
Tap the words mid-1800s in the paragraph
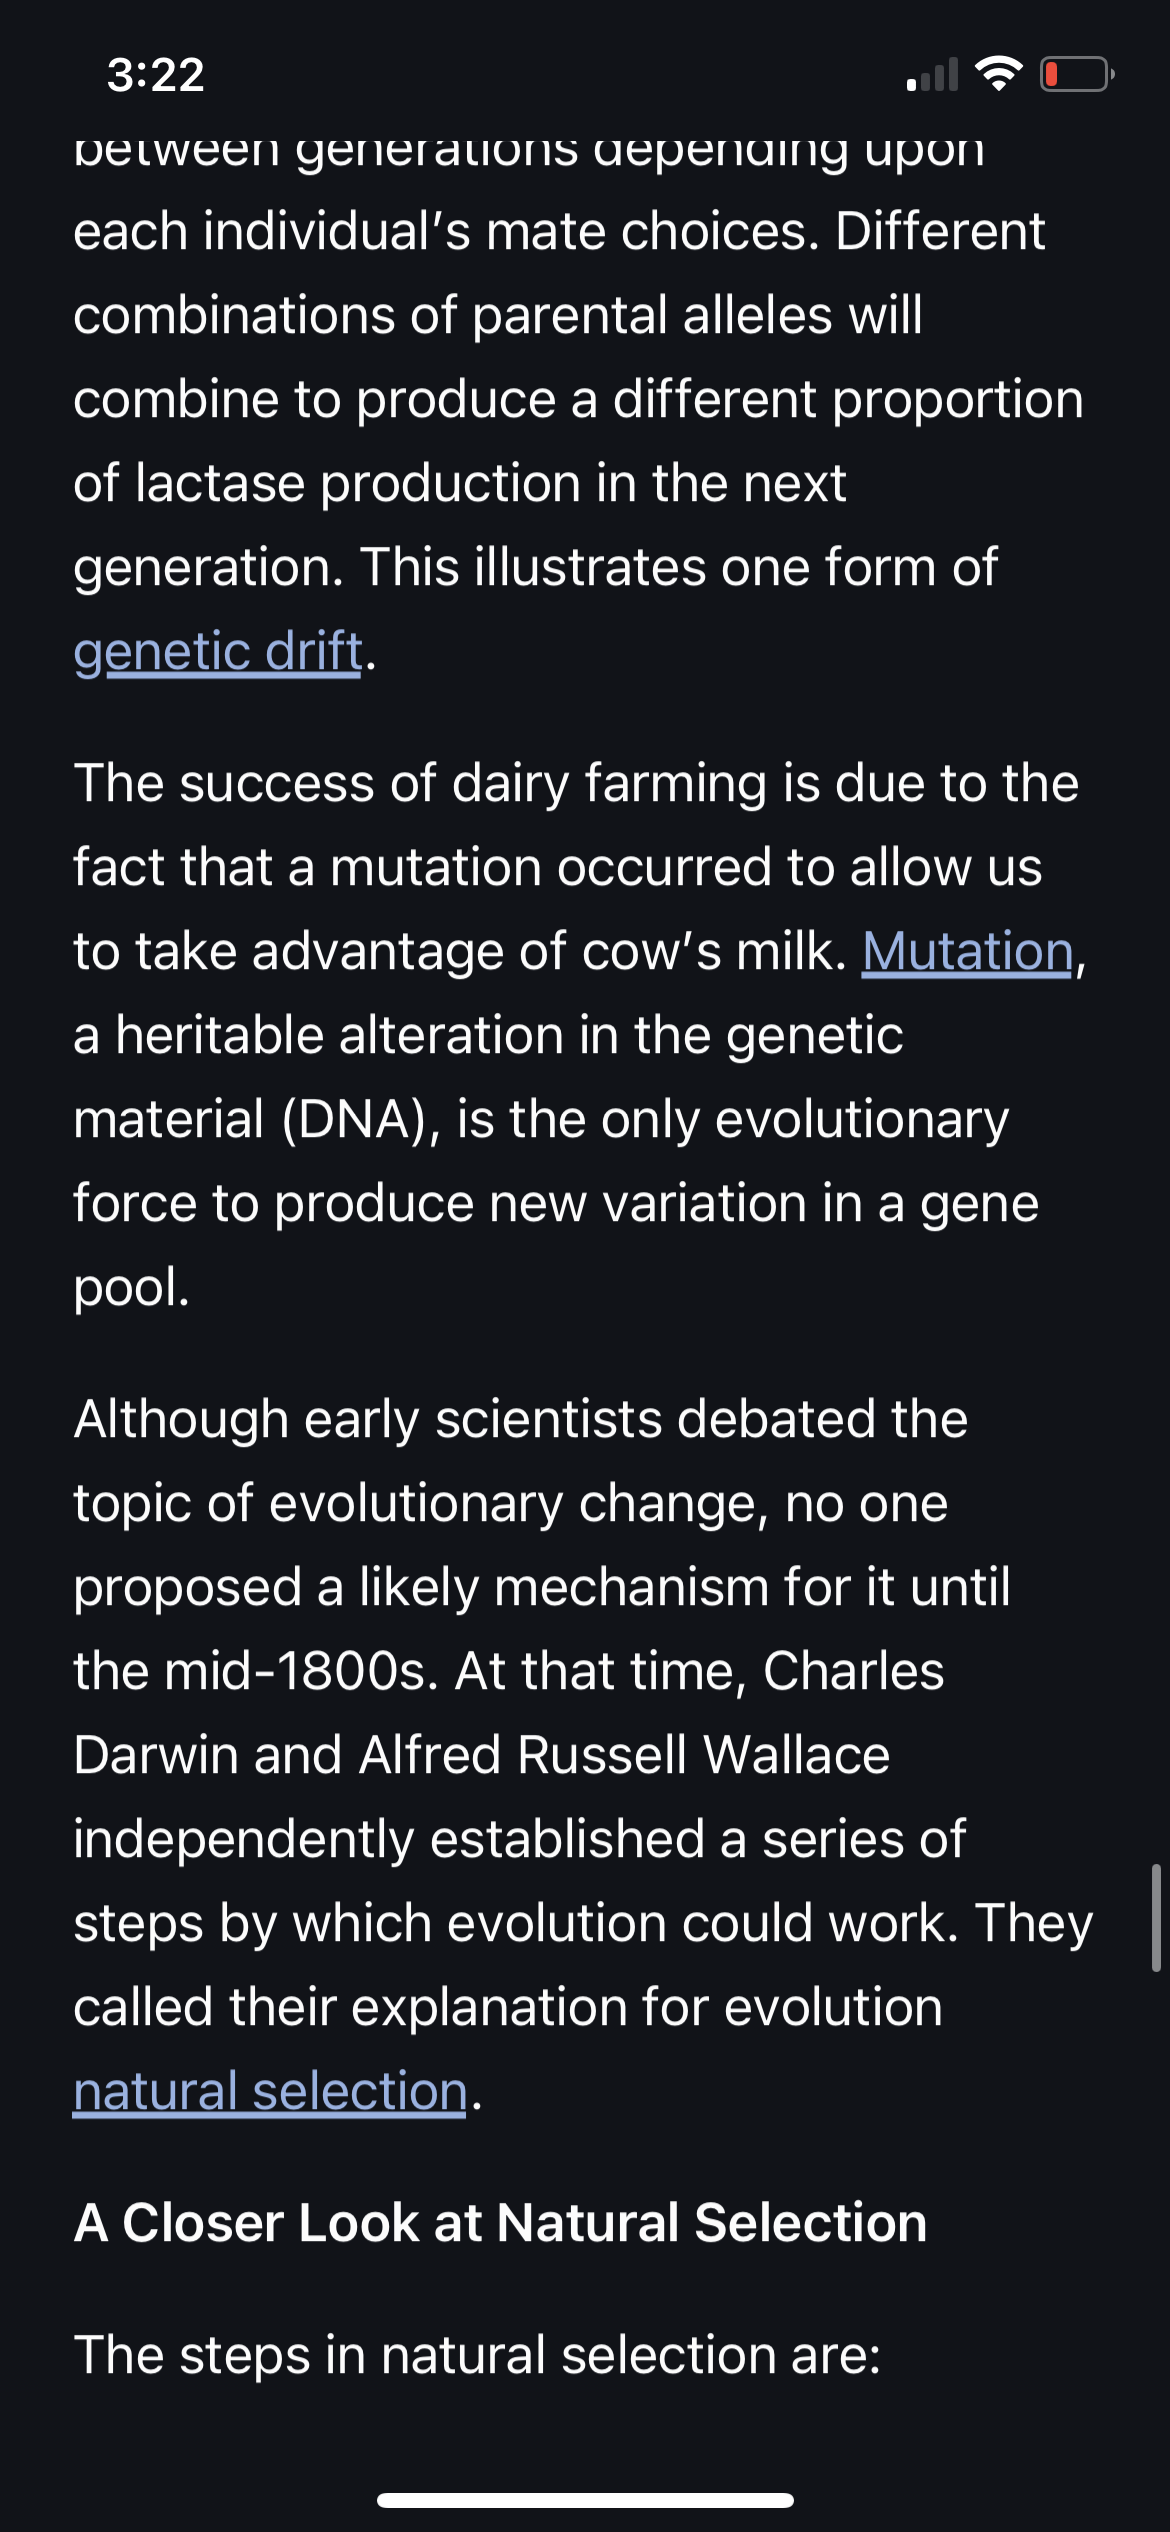tap(301, 1671)
